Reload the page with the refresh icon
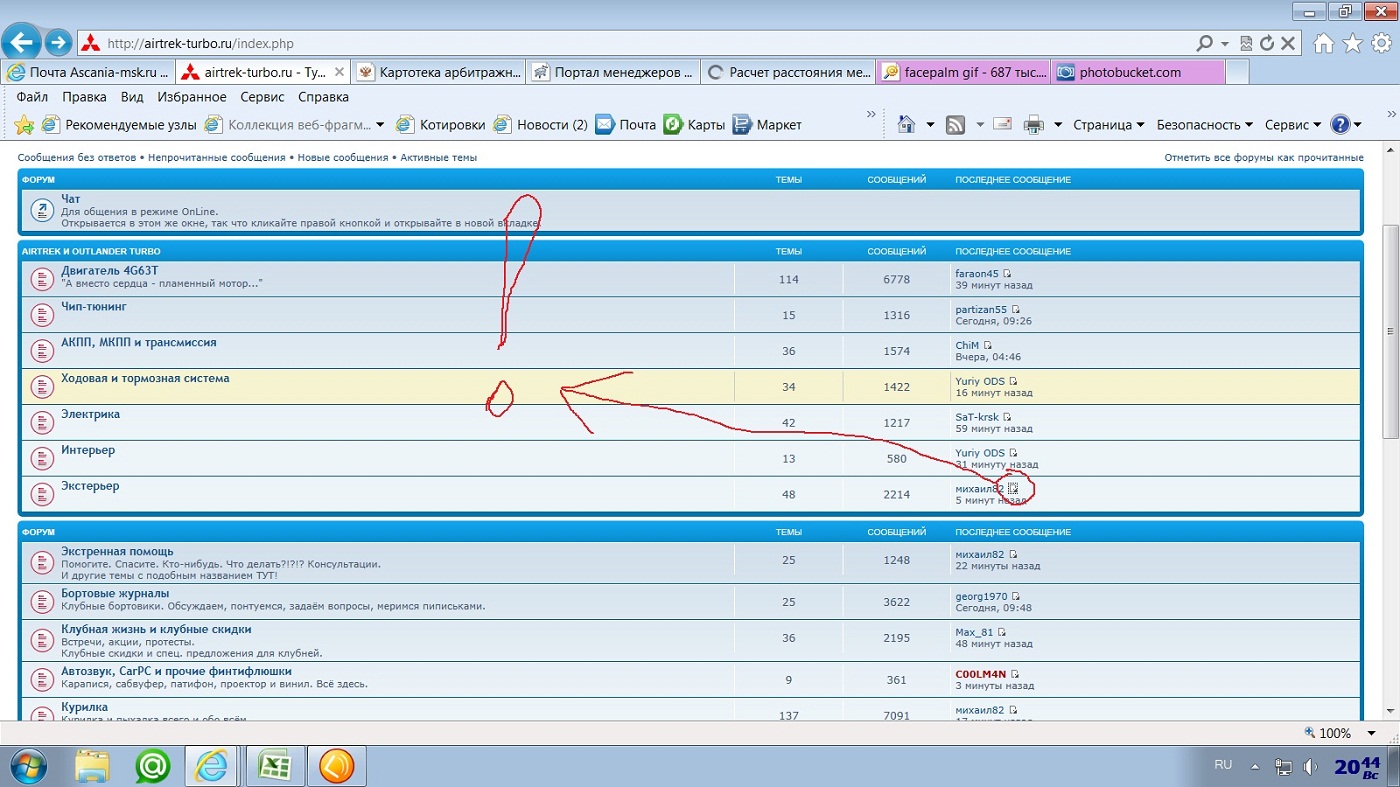The image size is (1400, 787). (x=1267, y=44)
